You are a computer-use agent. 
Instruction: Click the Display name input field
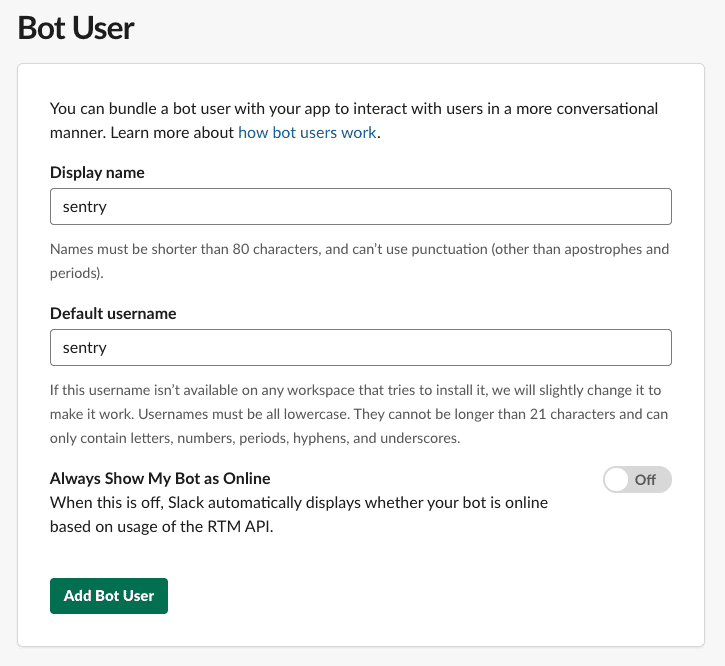[361, 206]
